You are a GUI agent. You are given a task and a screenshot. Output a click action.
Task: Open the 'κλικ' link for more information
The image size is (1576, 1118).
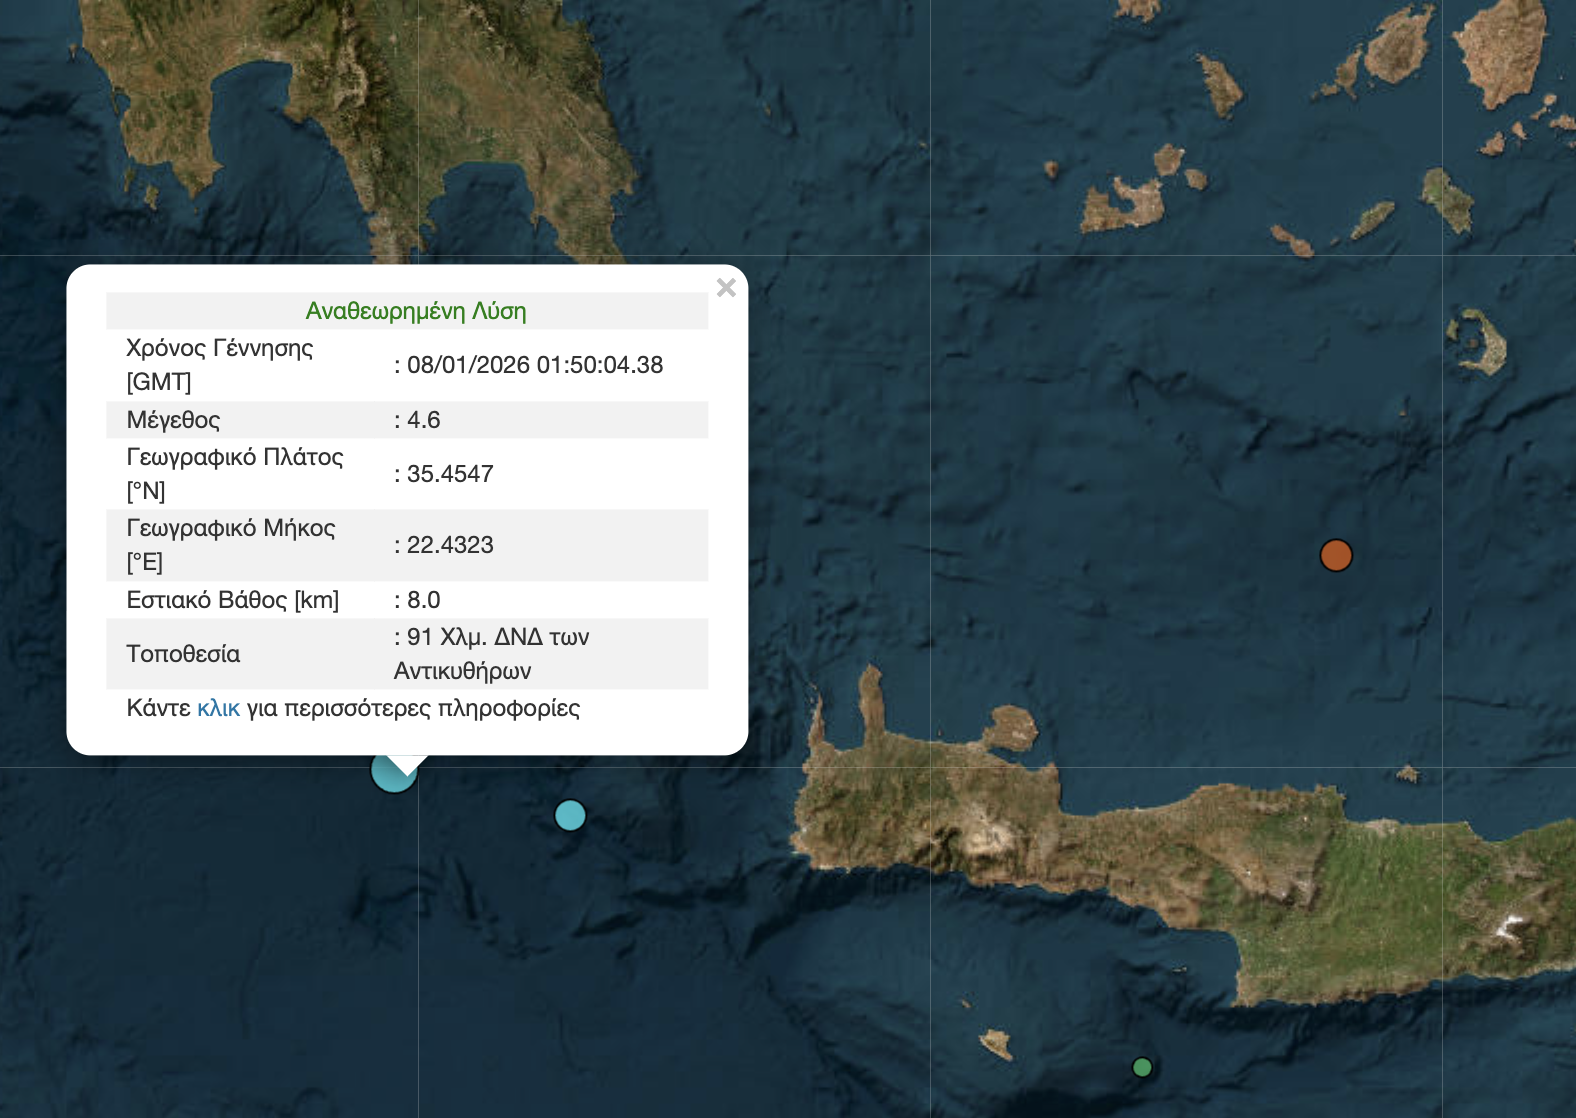tap(218, 708)
